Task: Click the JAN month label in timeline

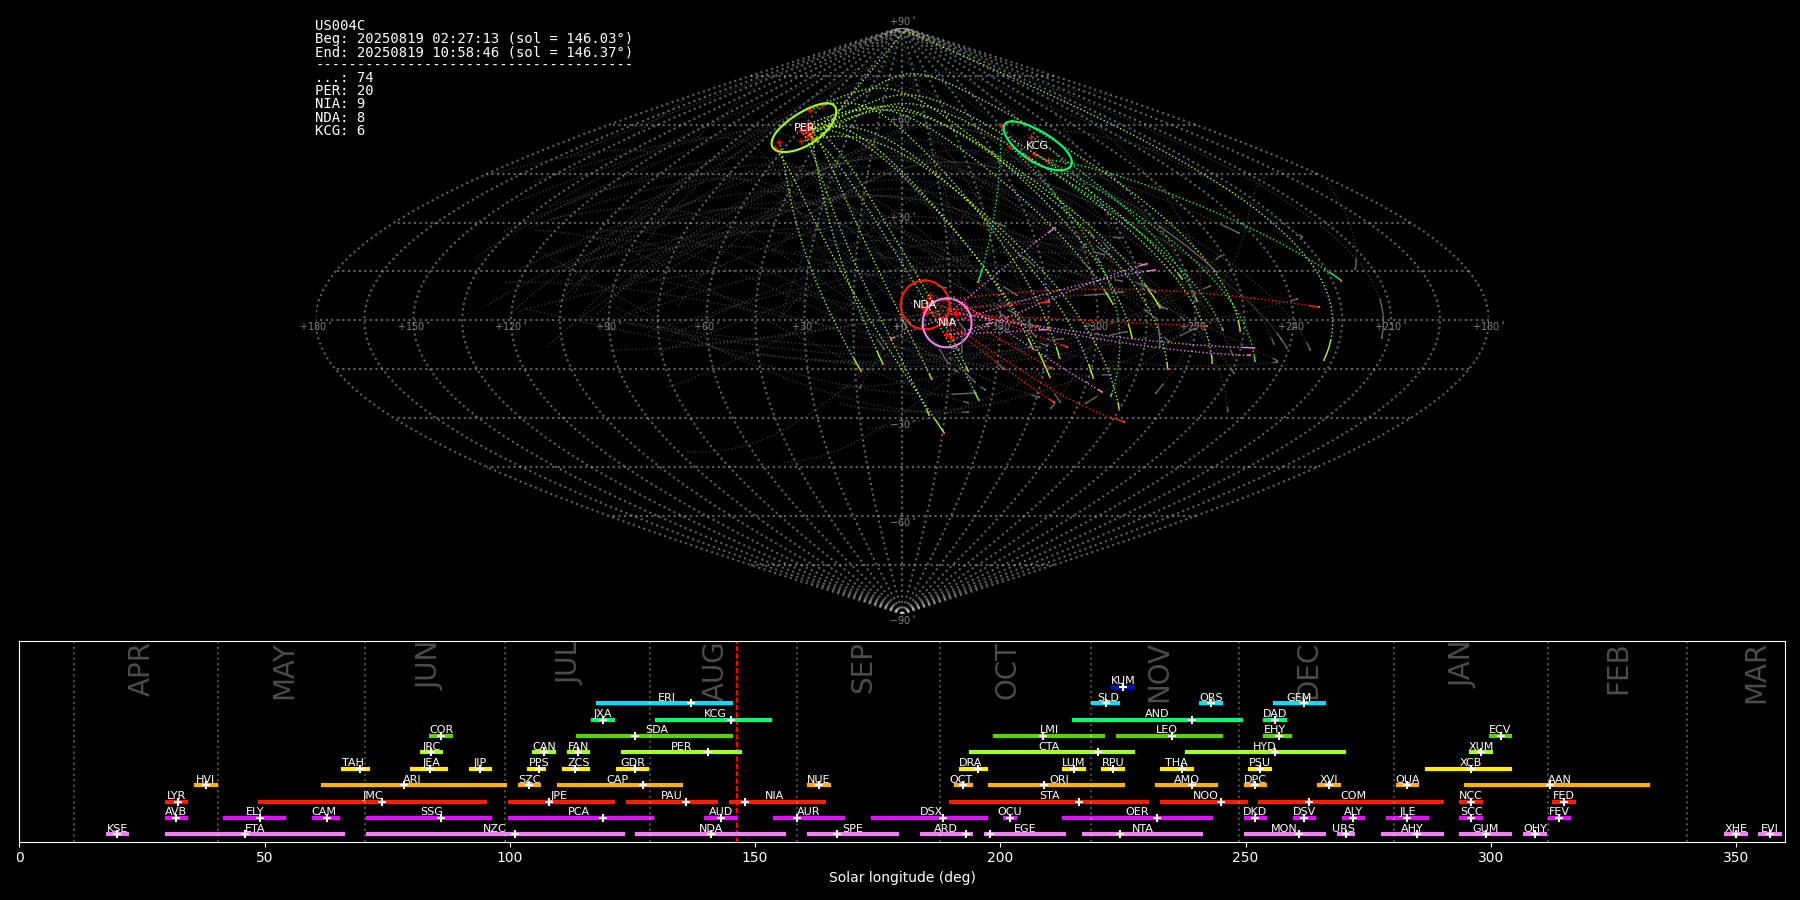Action: pos(1459,665)
